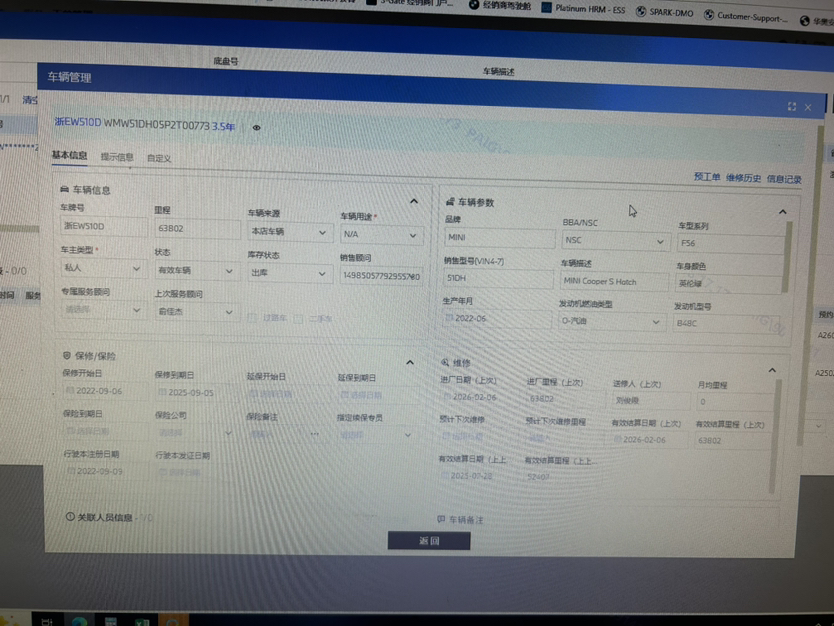The image size is (834, 626).
Task: Click the 返回 button
Action: 429,540
